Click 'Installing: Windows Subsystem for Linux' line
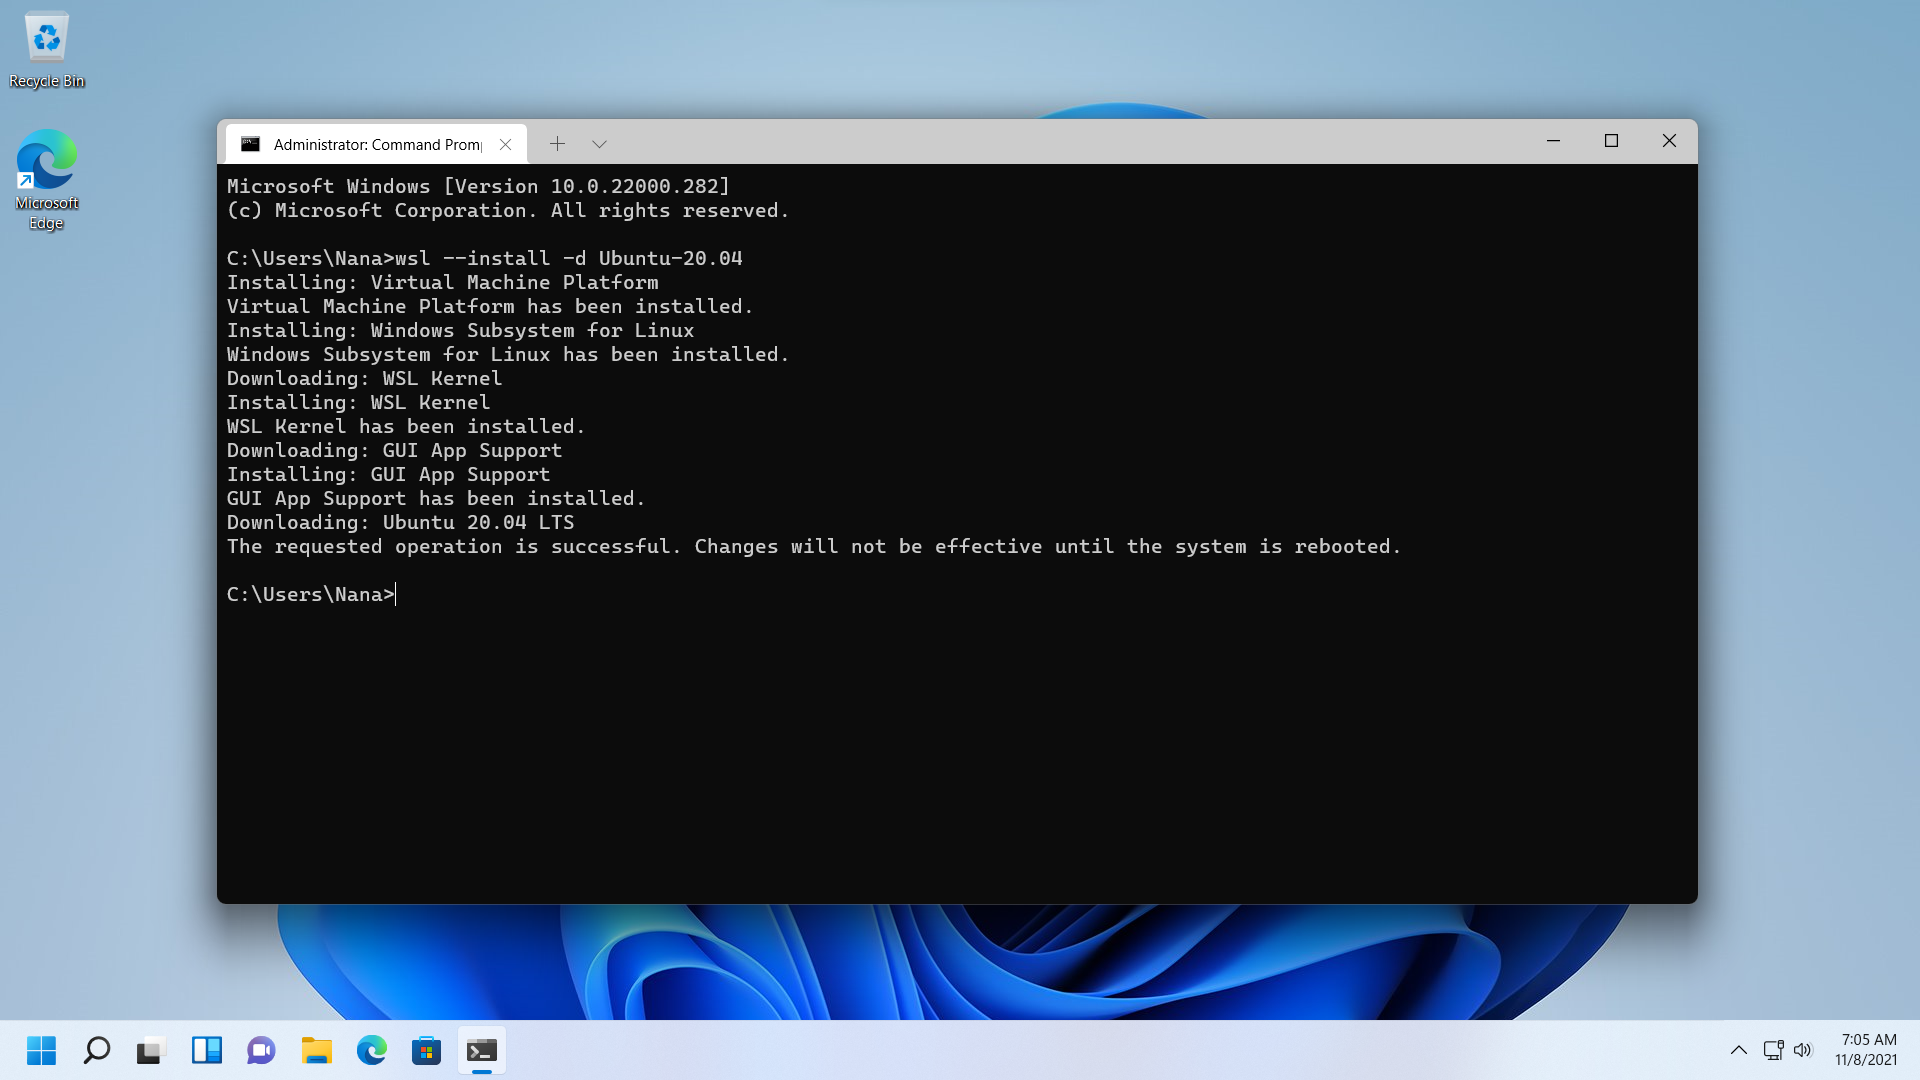This screenshot has width=1920, height=1080. 460,330
